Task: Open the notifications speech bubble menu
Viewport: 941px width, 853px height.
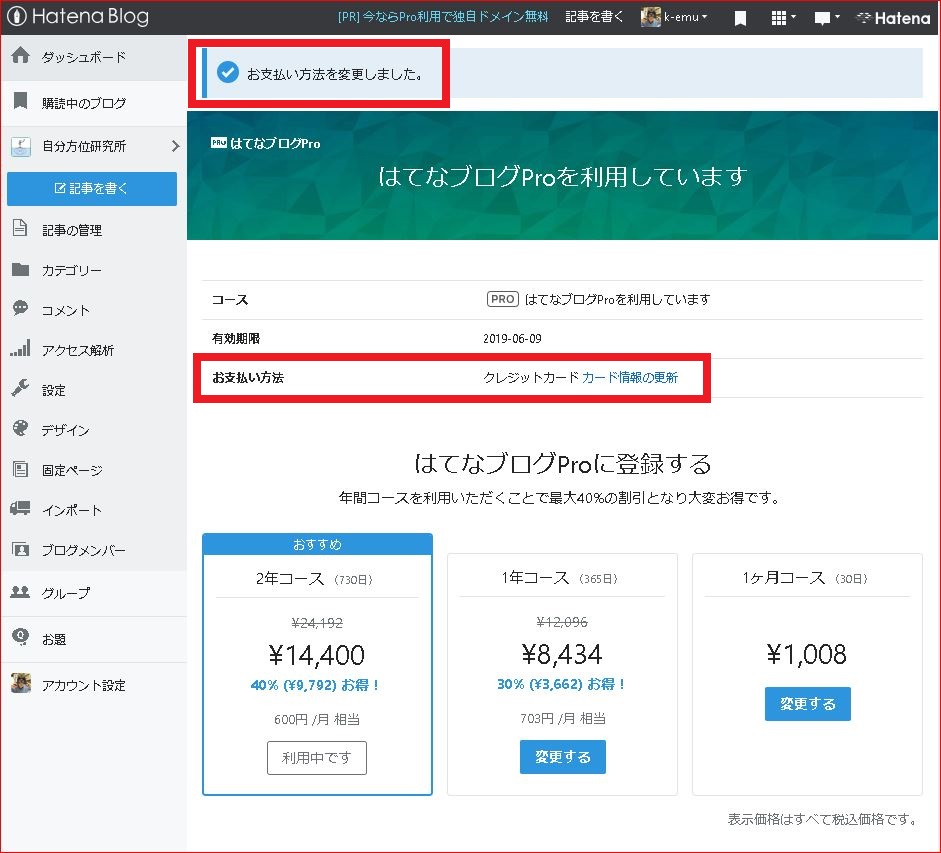Action: pyautogui.click(x=826, y=18)
